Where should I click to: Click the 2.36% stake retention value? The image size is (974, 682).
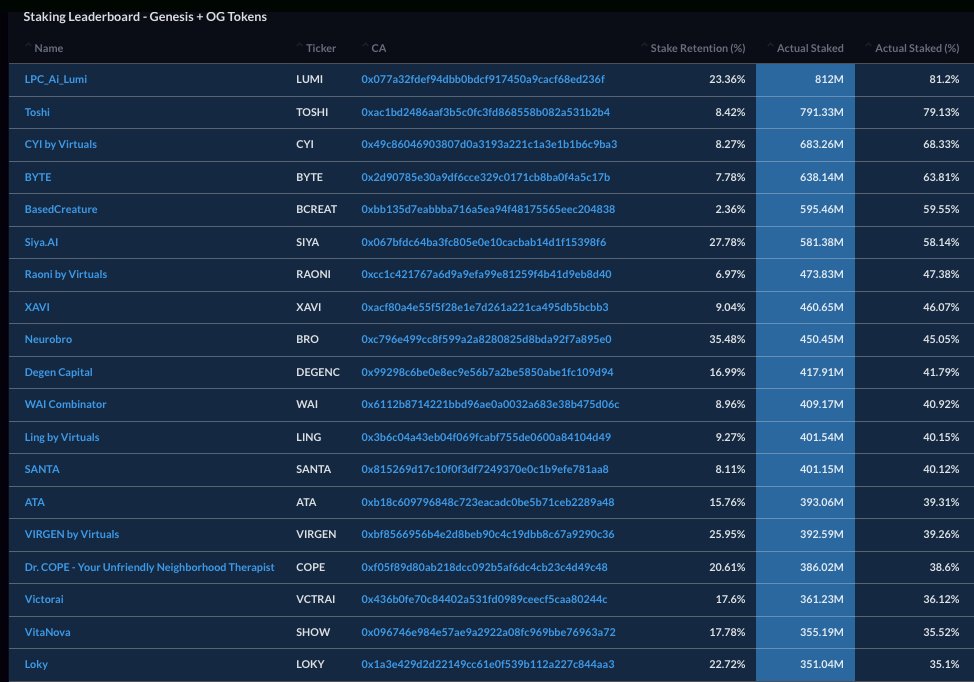tap(730, 209)
